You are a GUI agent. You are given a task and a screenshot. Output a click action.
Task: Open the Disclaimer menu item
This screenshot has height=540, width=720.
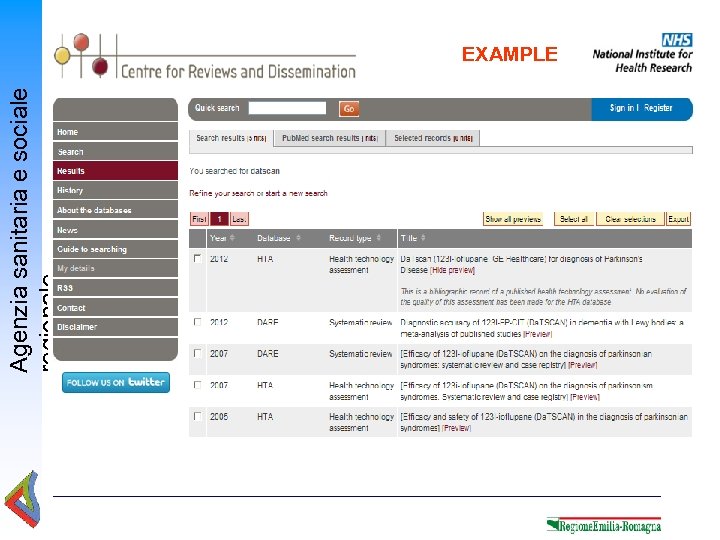click(x=115, y=327)
